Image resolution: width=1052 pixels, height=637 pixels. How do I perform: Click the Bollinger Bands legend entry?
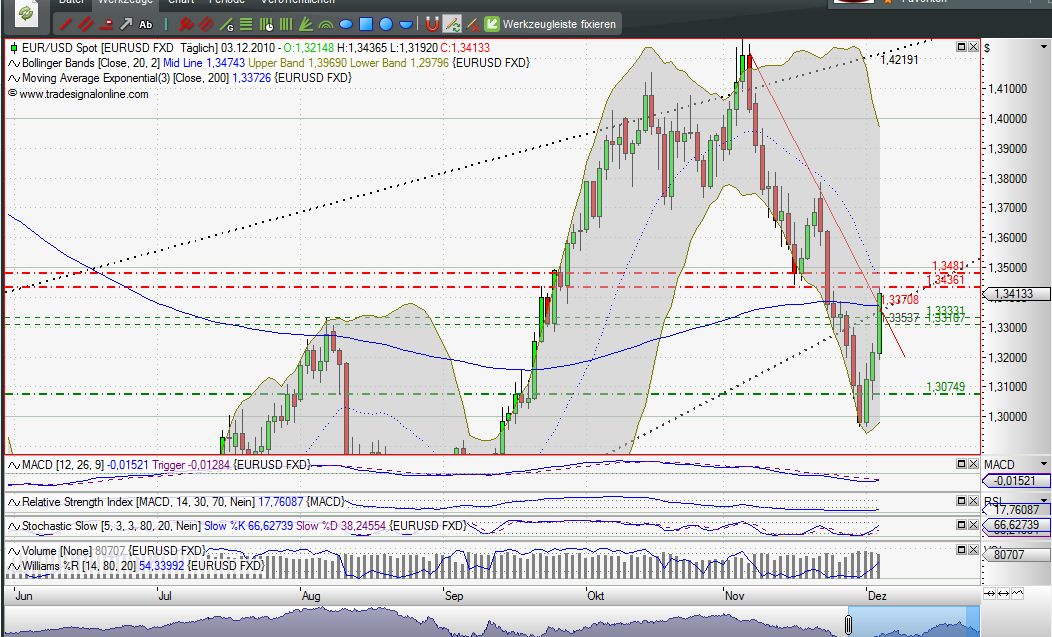(268, 62)
